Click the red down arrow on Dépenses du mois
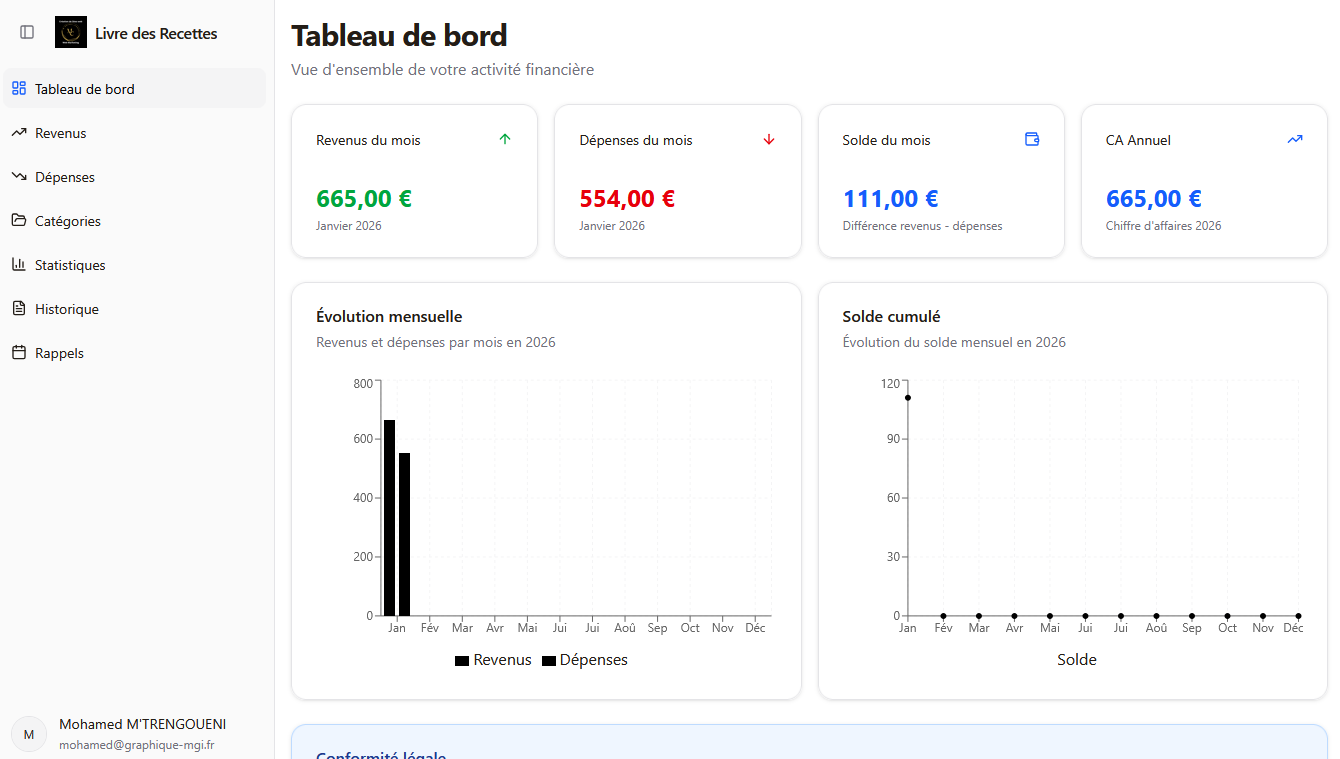 point(769,139)
